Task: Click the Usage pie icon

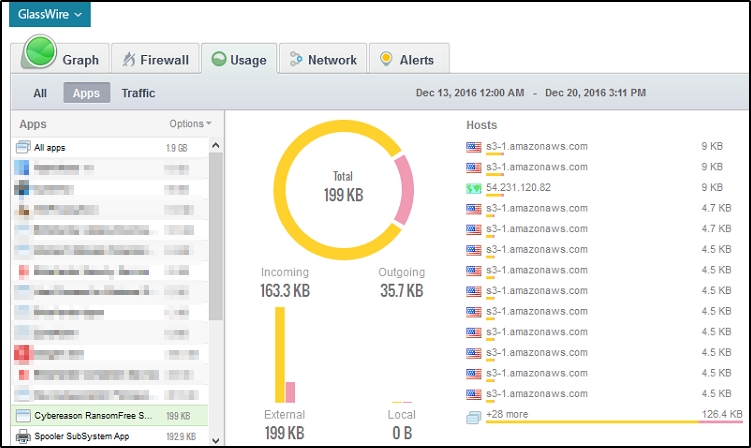Action: click(x=219, y=59)
